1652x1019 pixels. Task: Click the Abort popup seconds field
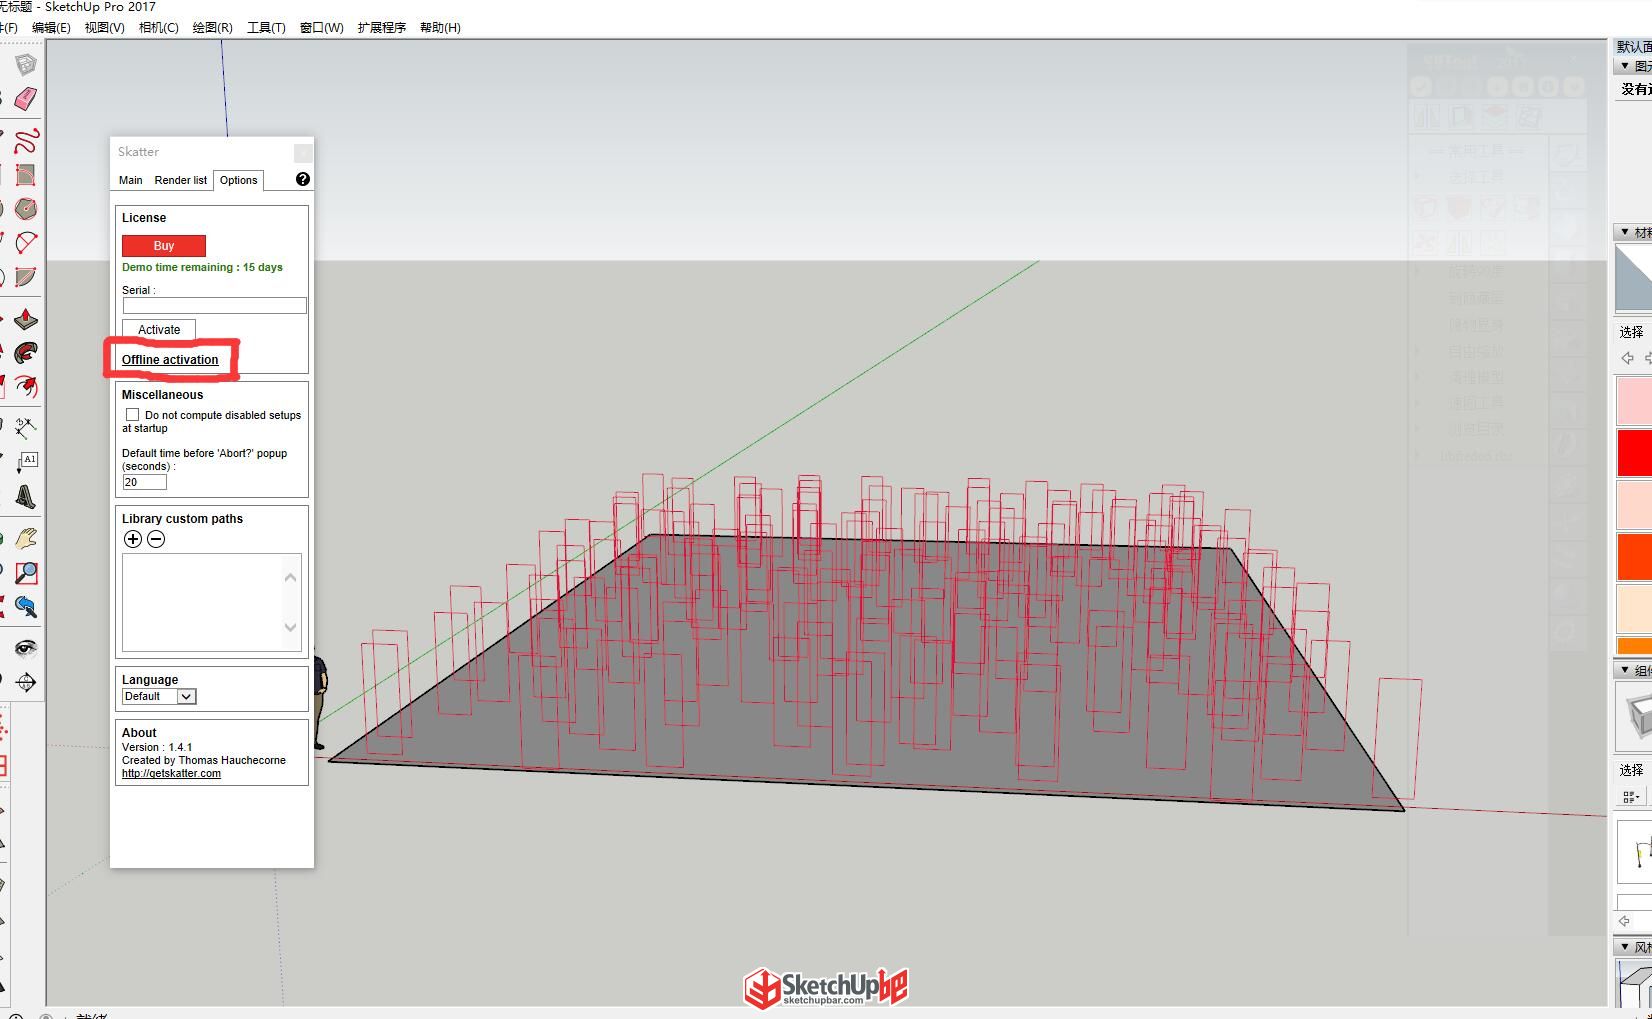145,482
